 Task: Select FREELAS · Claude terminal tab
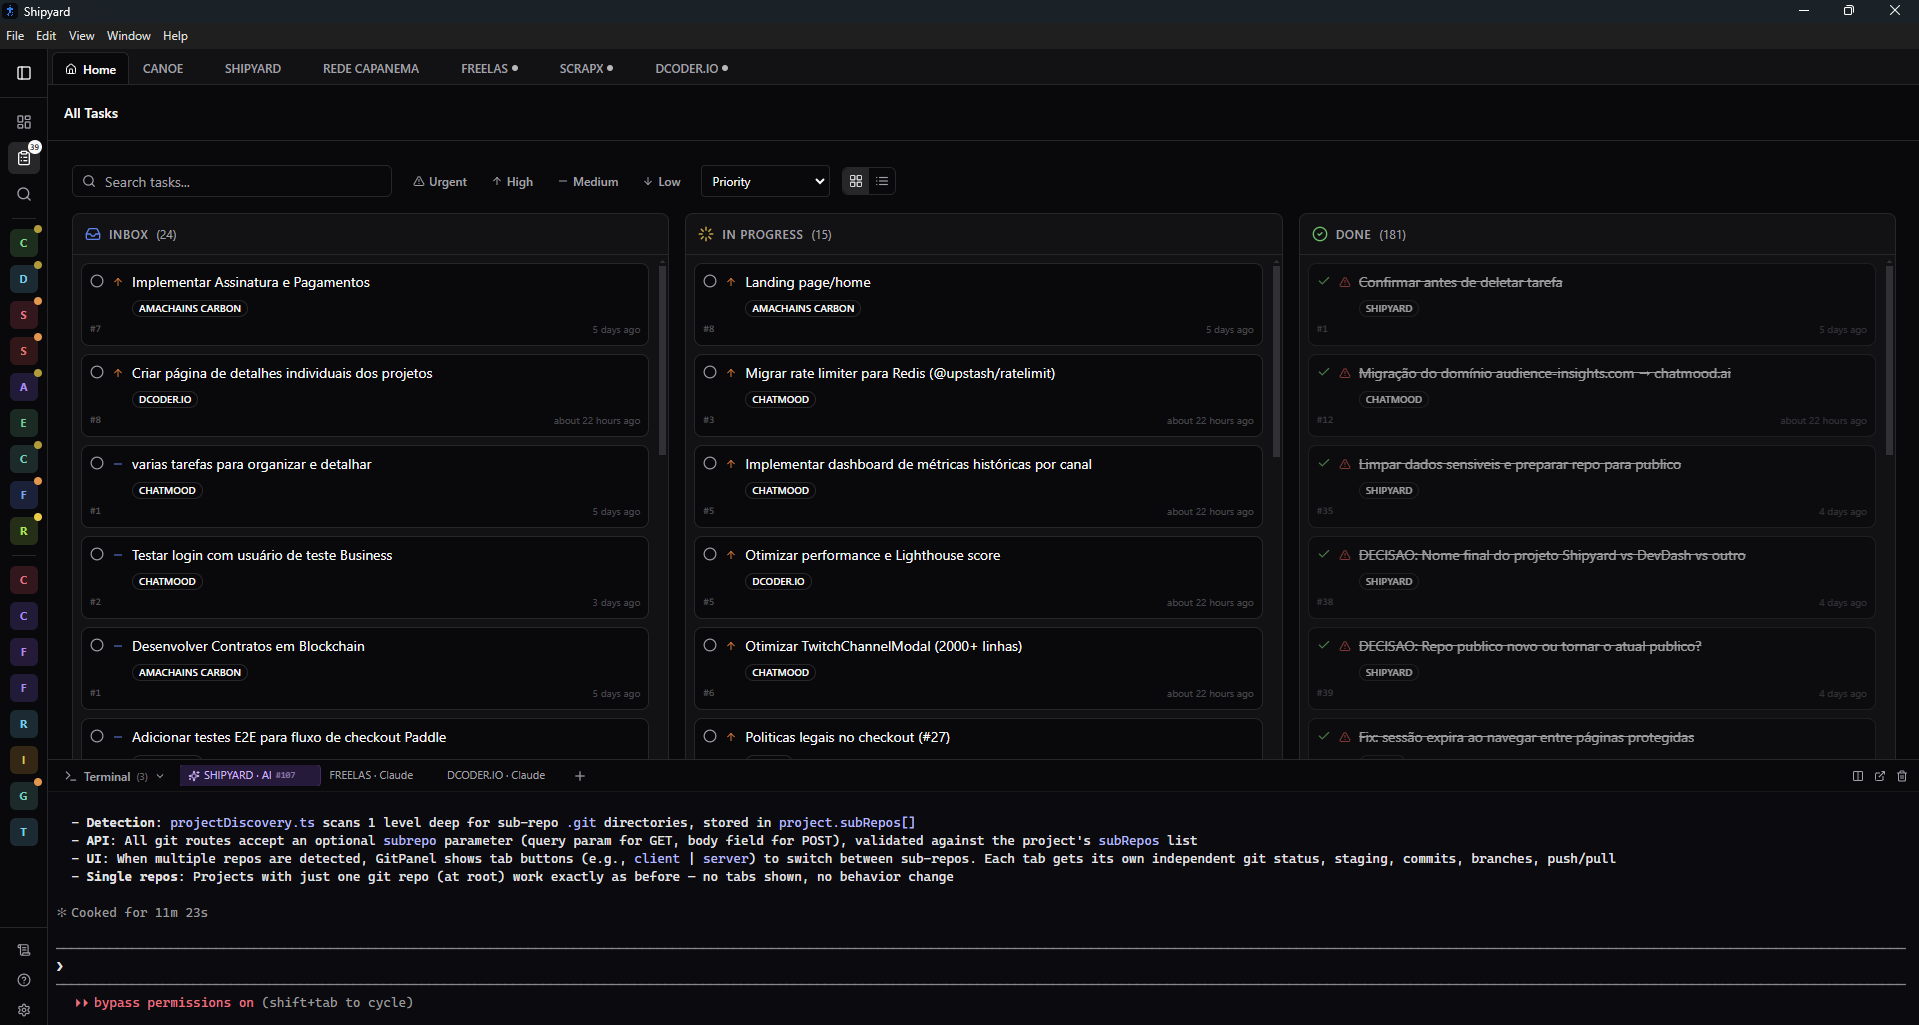(371, 776)
